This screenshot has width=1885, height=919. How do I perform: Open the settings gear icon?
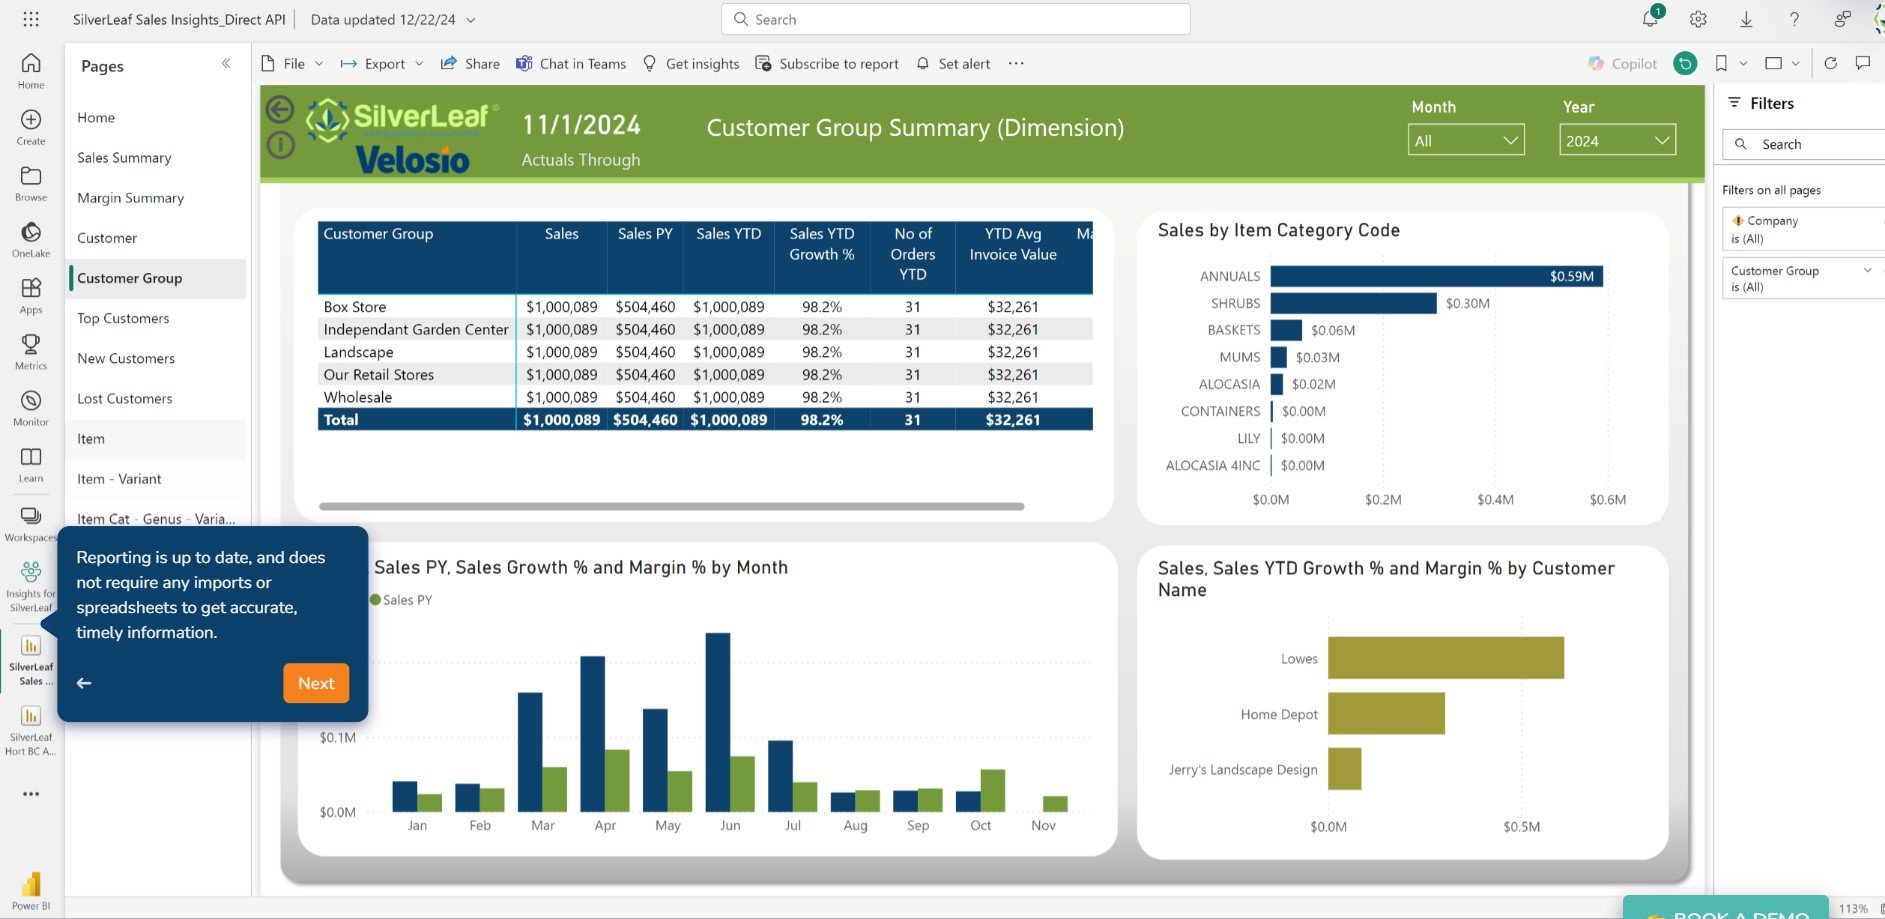pyautogui.click(x=1698, y=19)
